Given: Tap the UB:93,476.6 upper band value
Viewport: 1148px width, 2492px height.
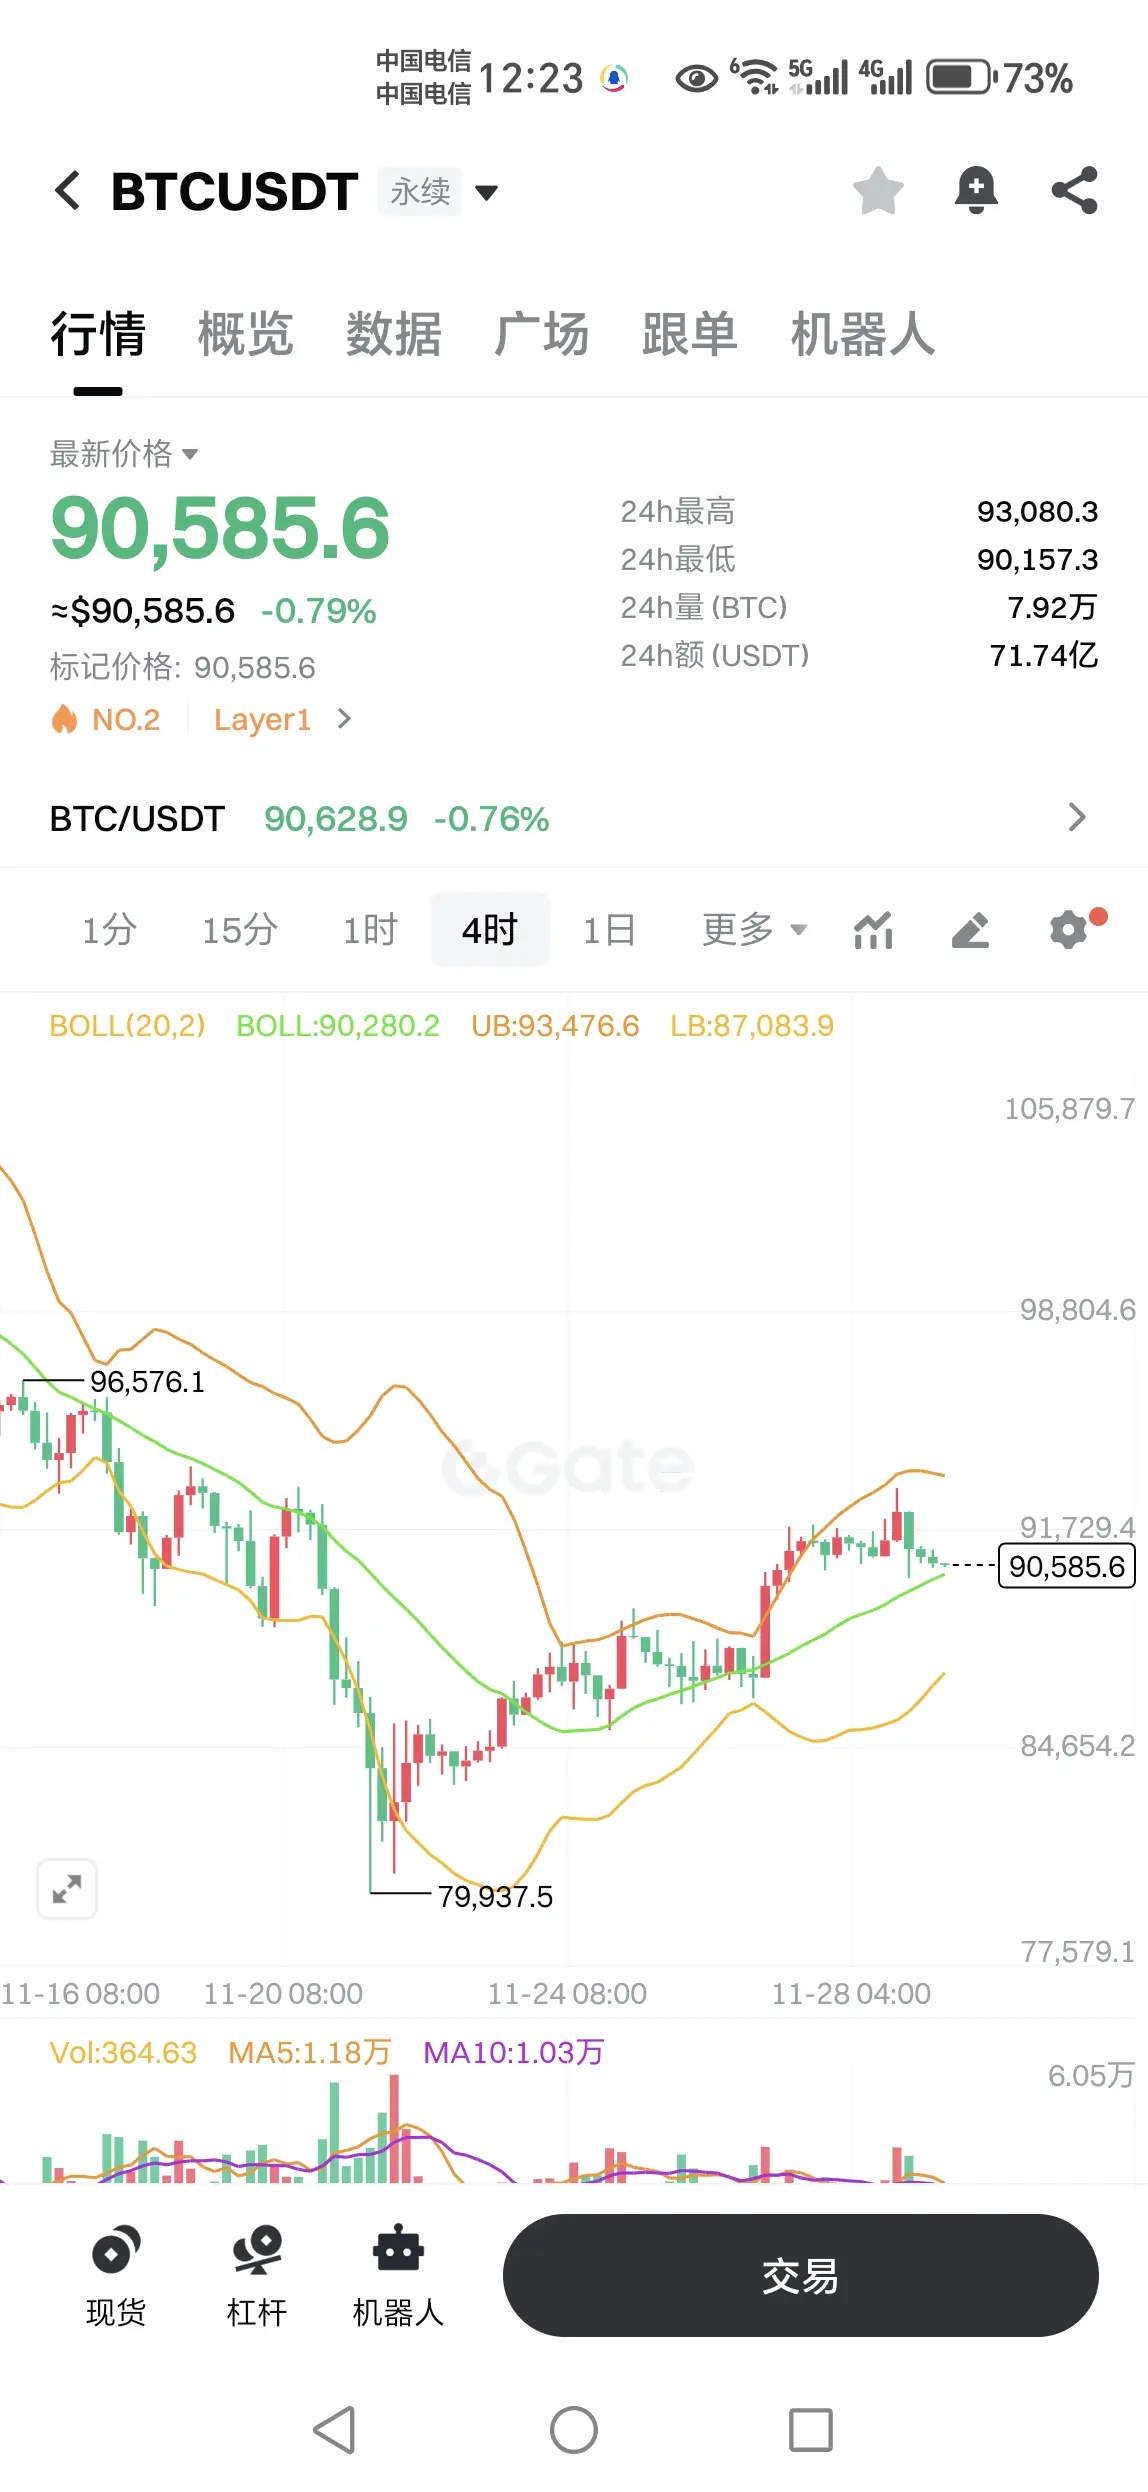Looking at the screenshot, I should coord(555,1026).
